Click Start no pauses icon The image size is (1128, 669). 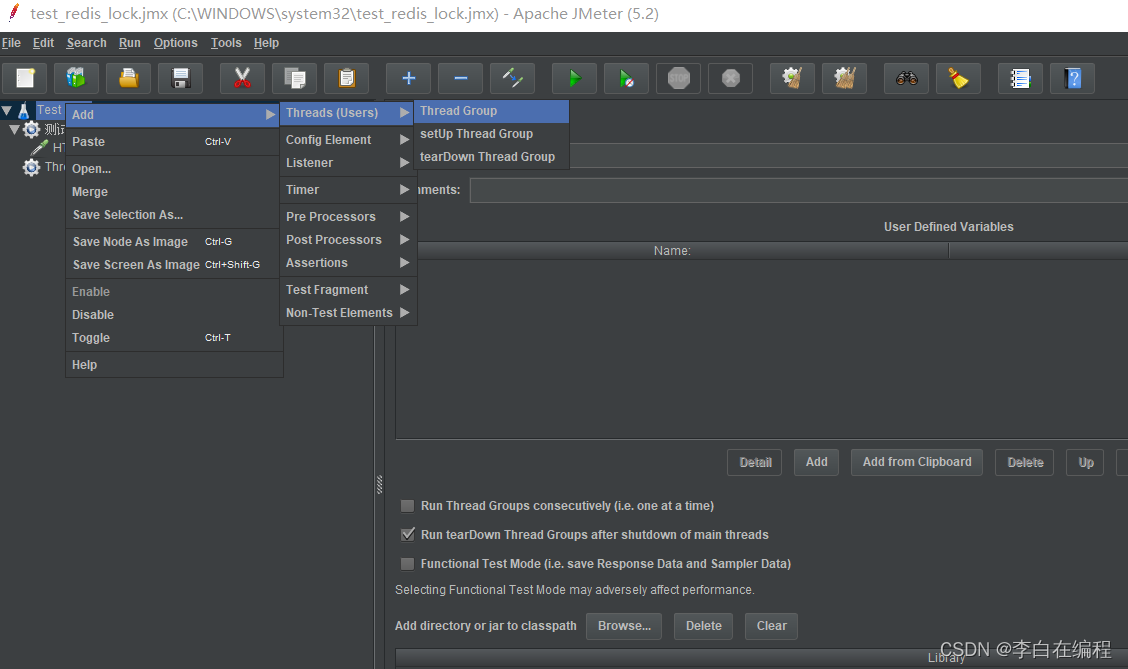[627, 78]
